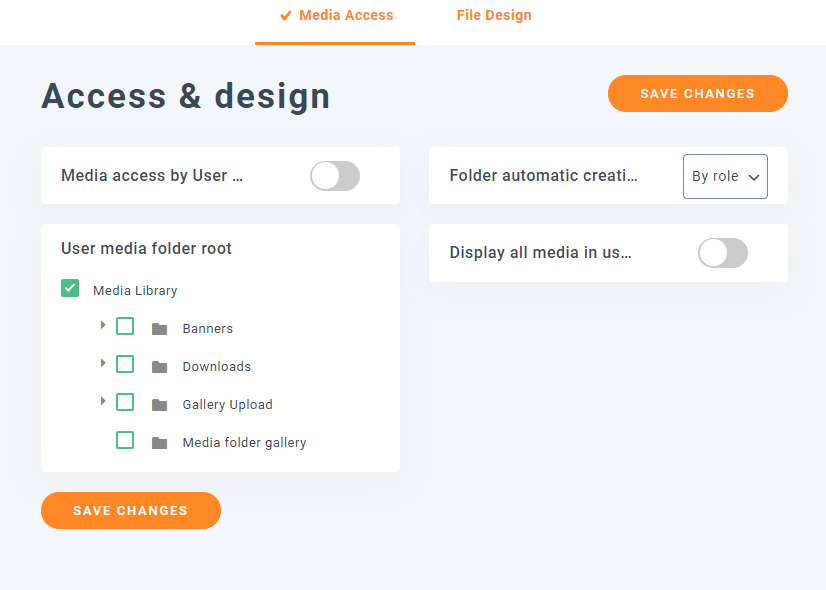
Task: Select the Media Access tab
Action: [336, 16]
